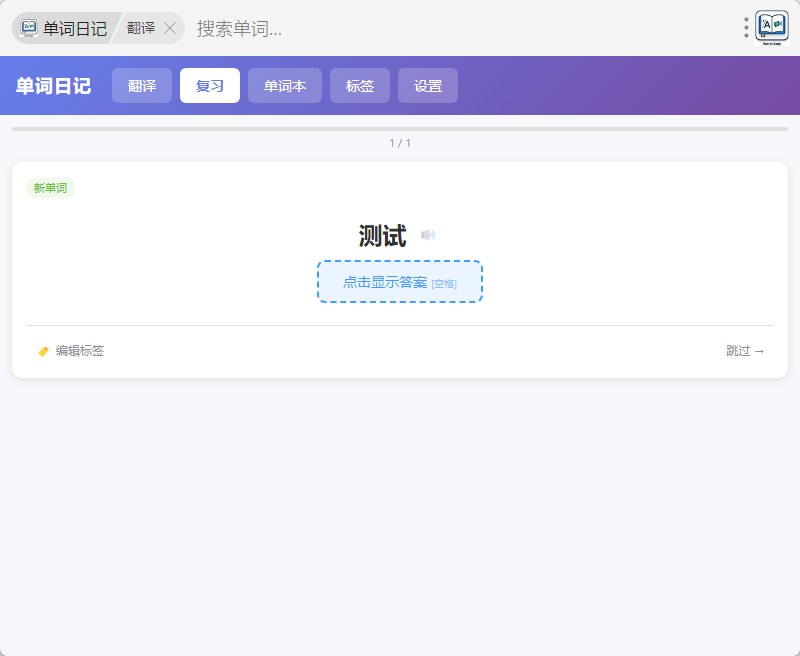
Task: Open the three-dot menu at top right
Action: pyautogui.click(x=746, y=28)
